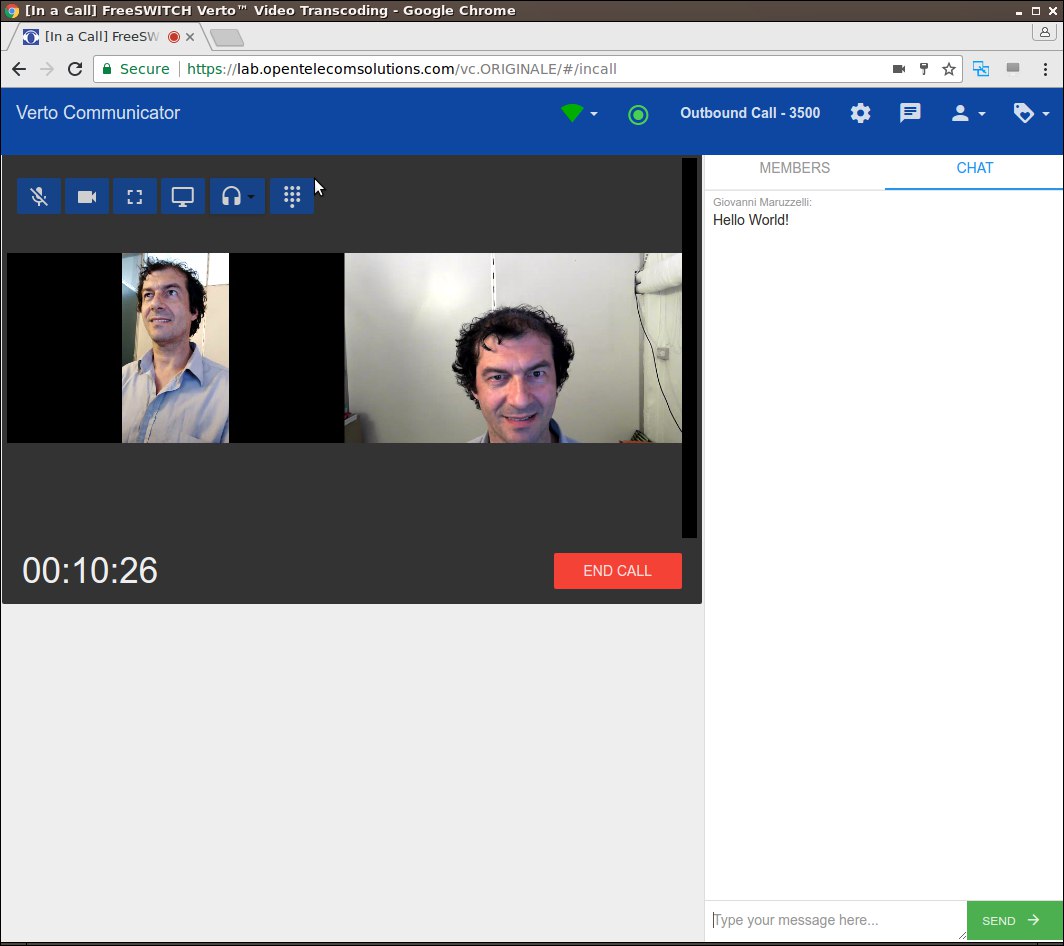Click the Verto Communicator title
Viewport: 1064px width, 946px height.
[98, 113]
